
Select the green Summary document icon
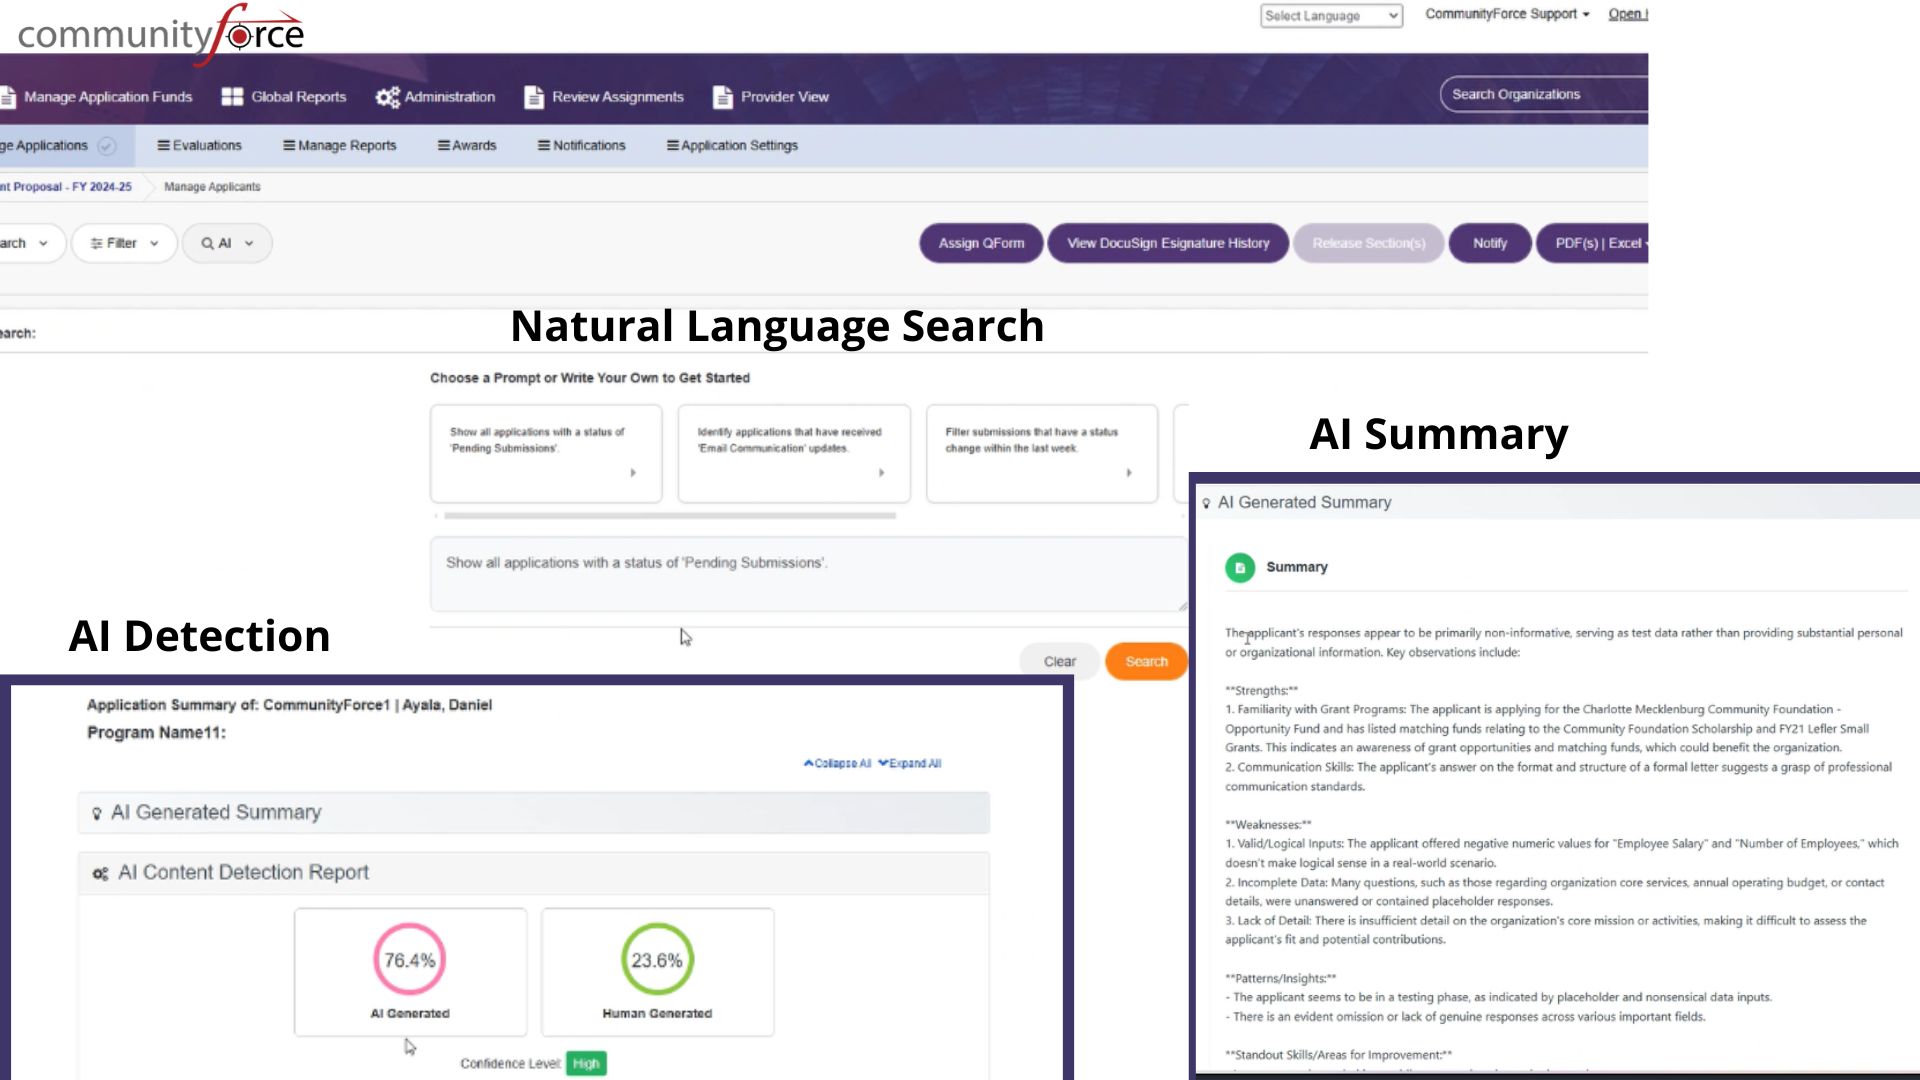1240,567
